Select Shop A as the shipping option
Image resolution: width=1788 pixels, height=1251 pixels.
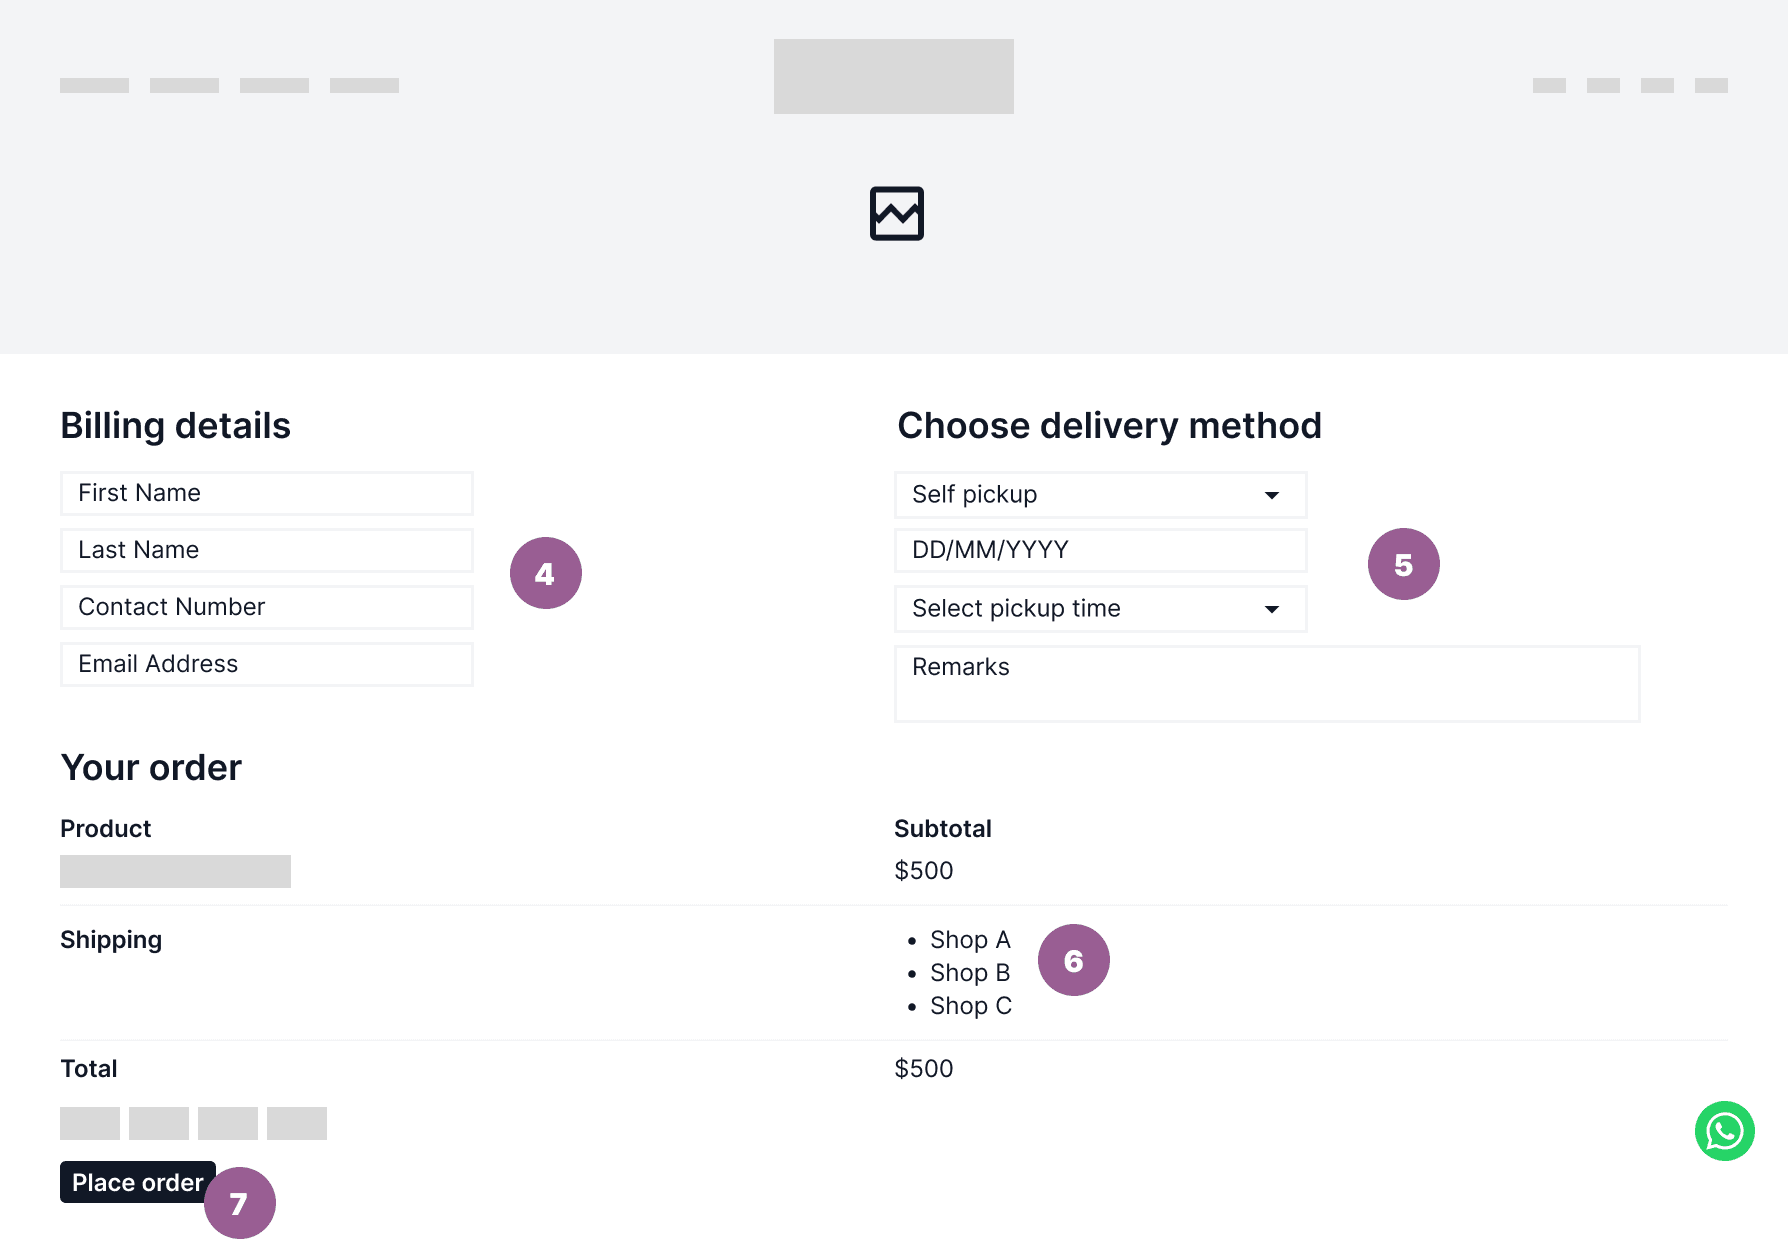pos(969,940)
